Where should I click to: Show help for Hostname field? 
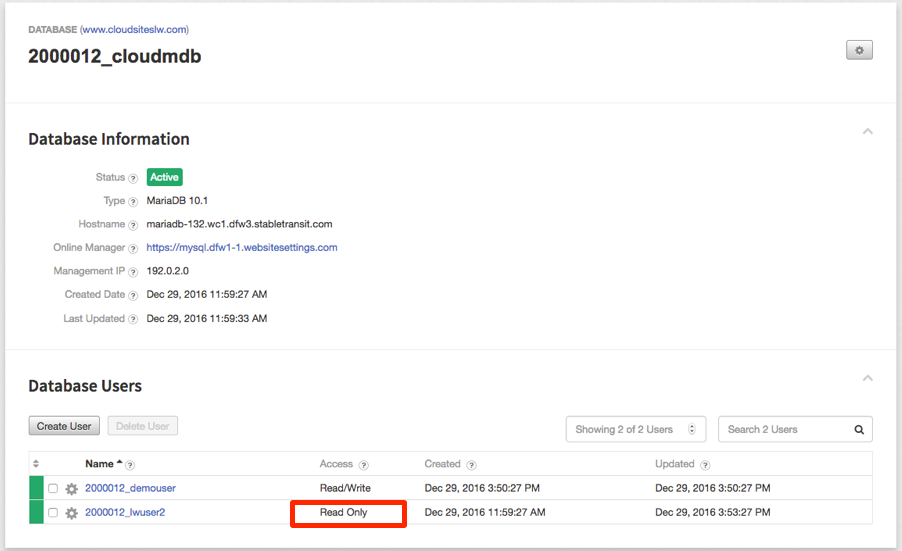(133, 225)
